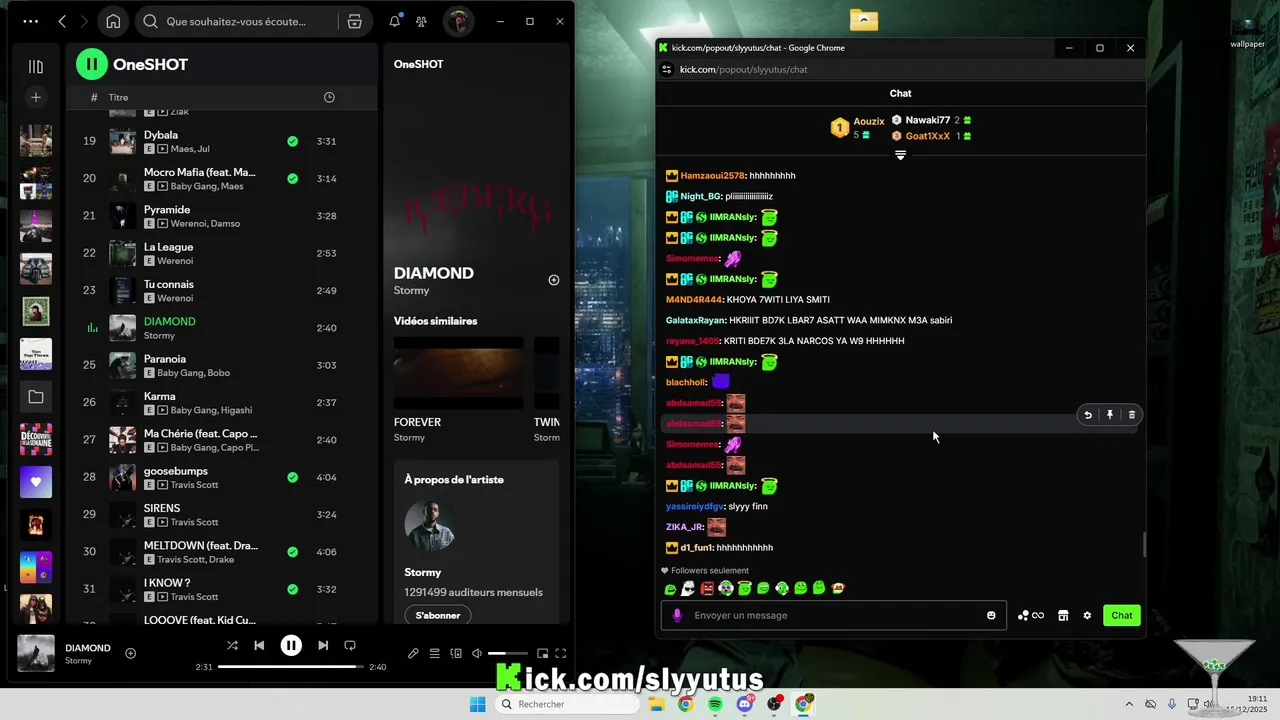Open the emoji picker in chat input

991,615
